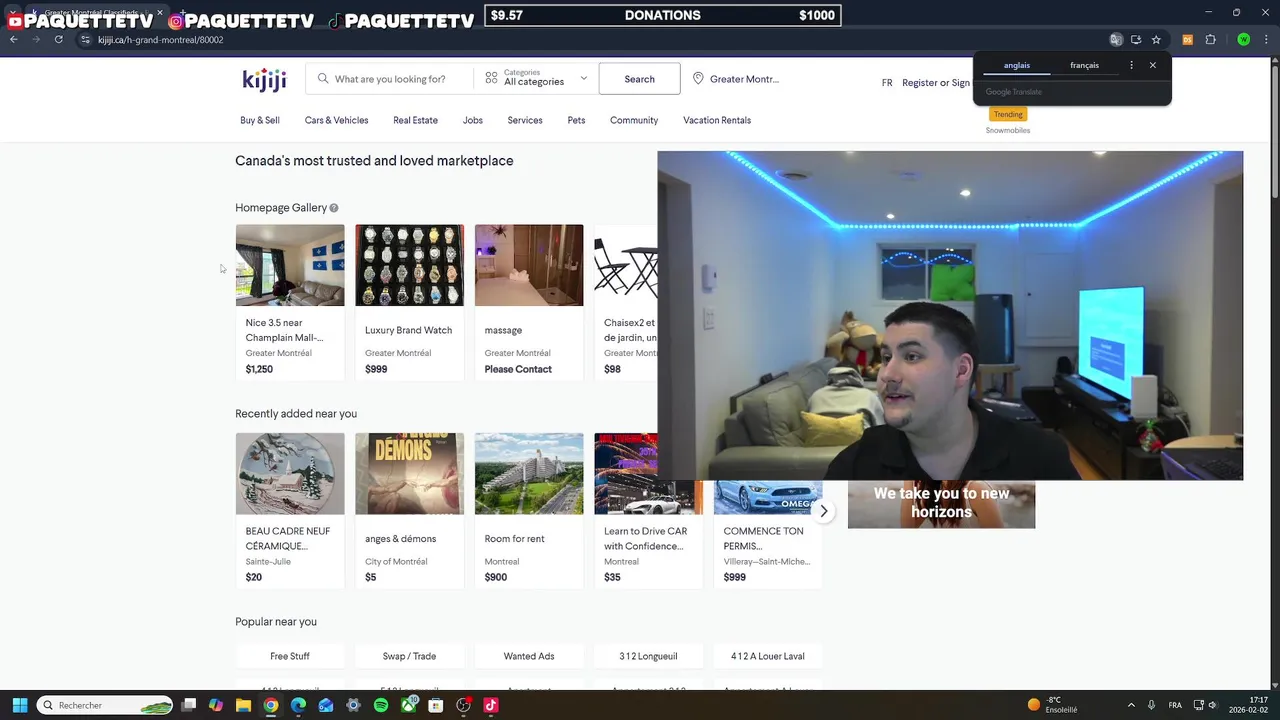Click the location pin icon
This screenshot has width=1280, height=720.
tap(698, 79)
